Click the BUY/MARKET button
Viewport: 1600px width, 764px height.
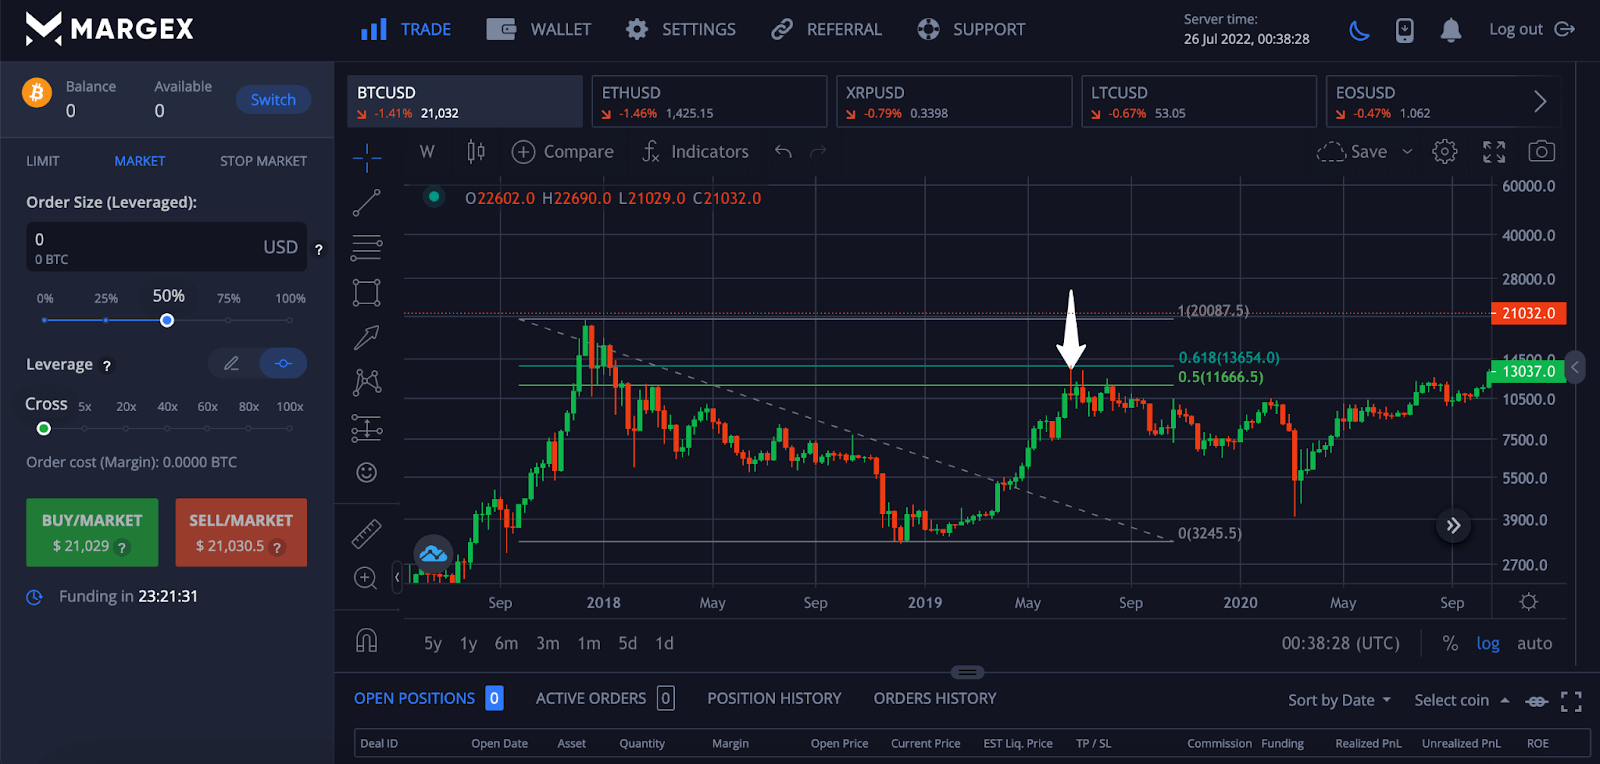coord(92,532)
